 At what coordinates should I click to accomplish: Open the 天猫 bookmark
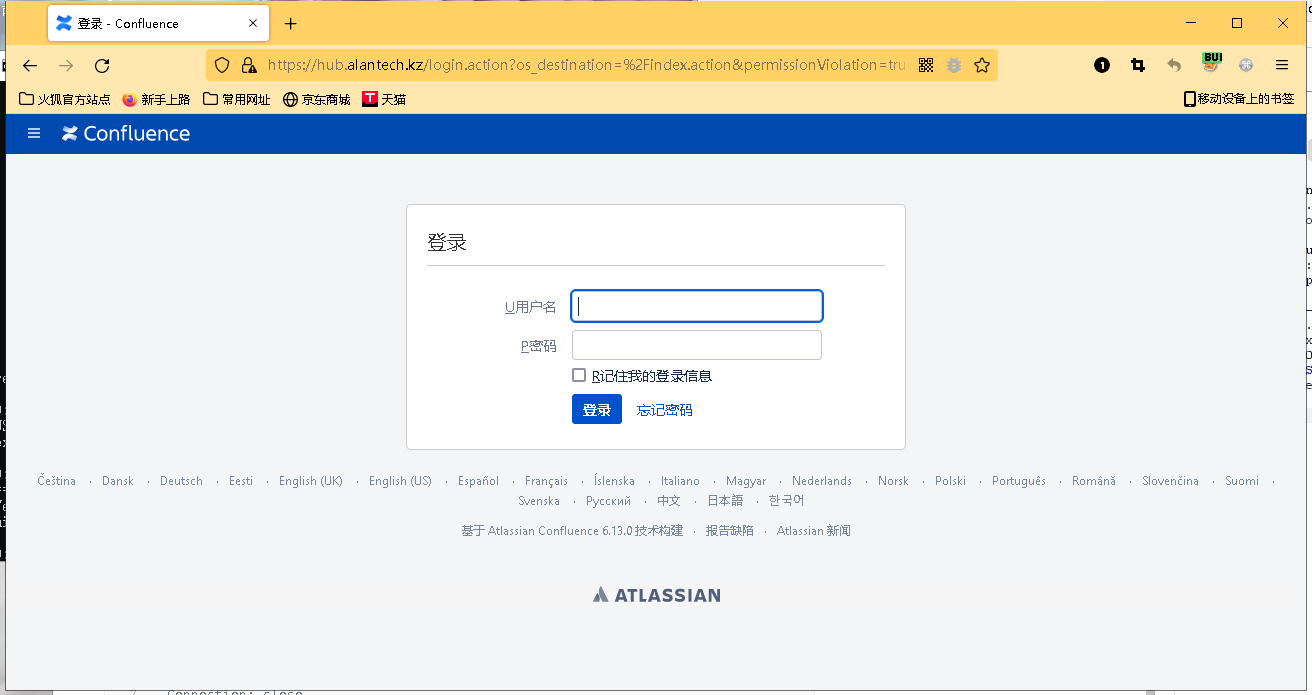(x=384, y=99)
